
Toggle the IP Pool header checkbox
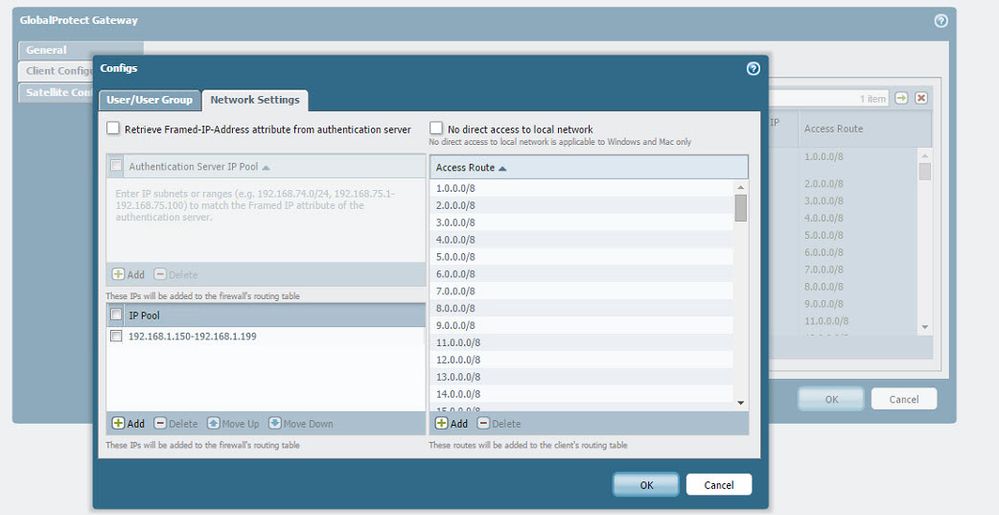click(x=116, y=315)
